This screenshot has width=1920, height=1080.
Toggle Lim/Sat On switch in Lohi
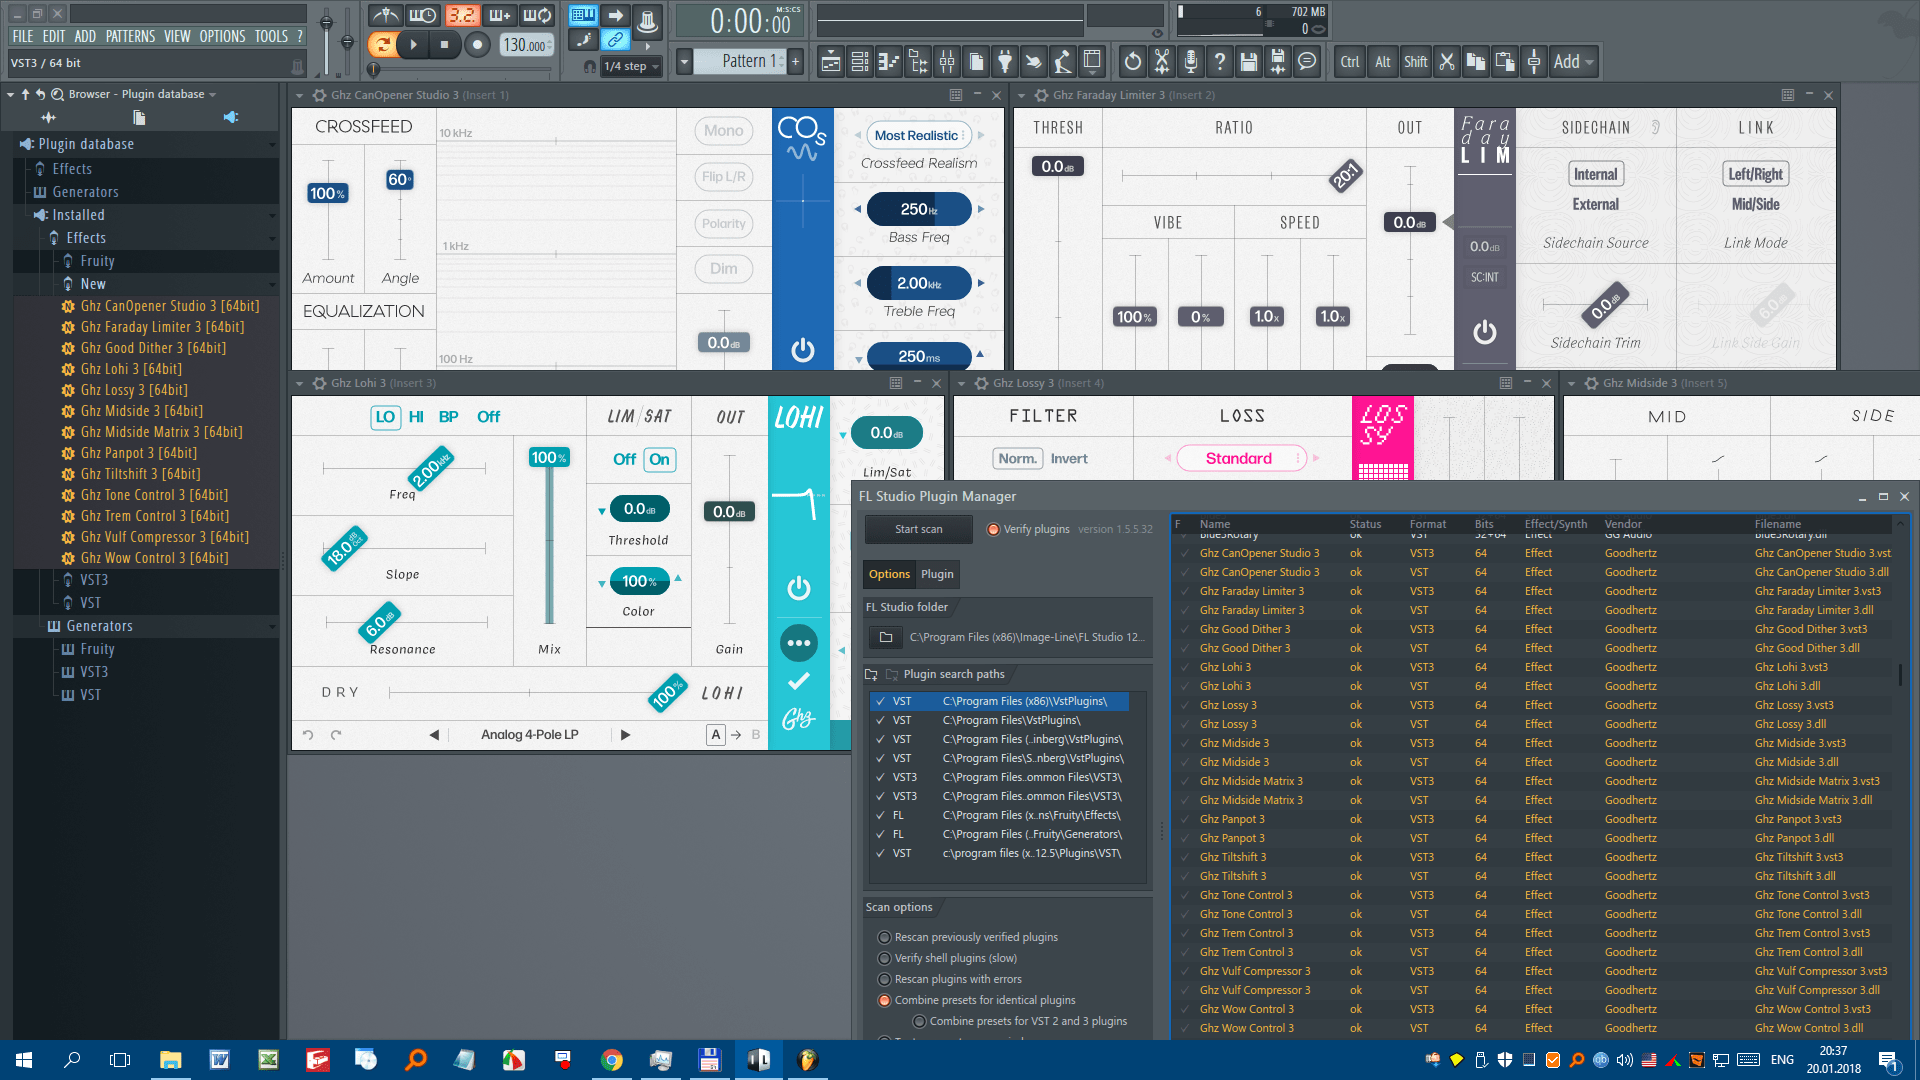pyautogui.click(x=660, y=460)
